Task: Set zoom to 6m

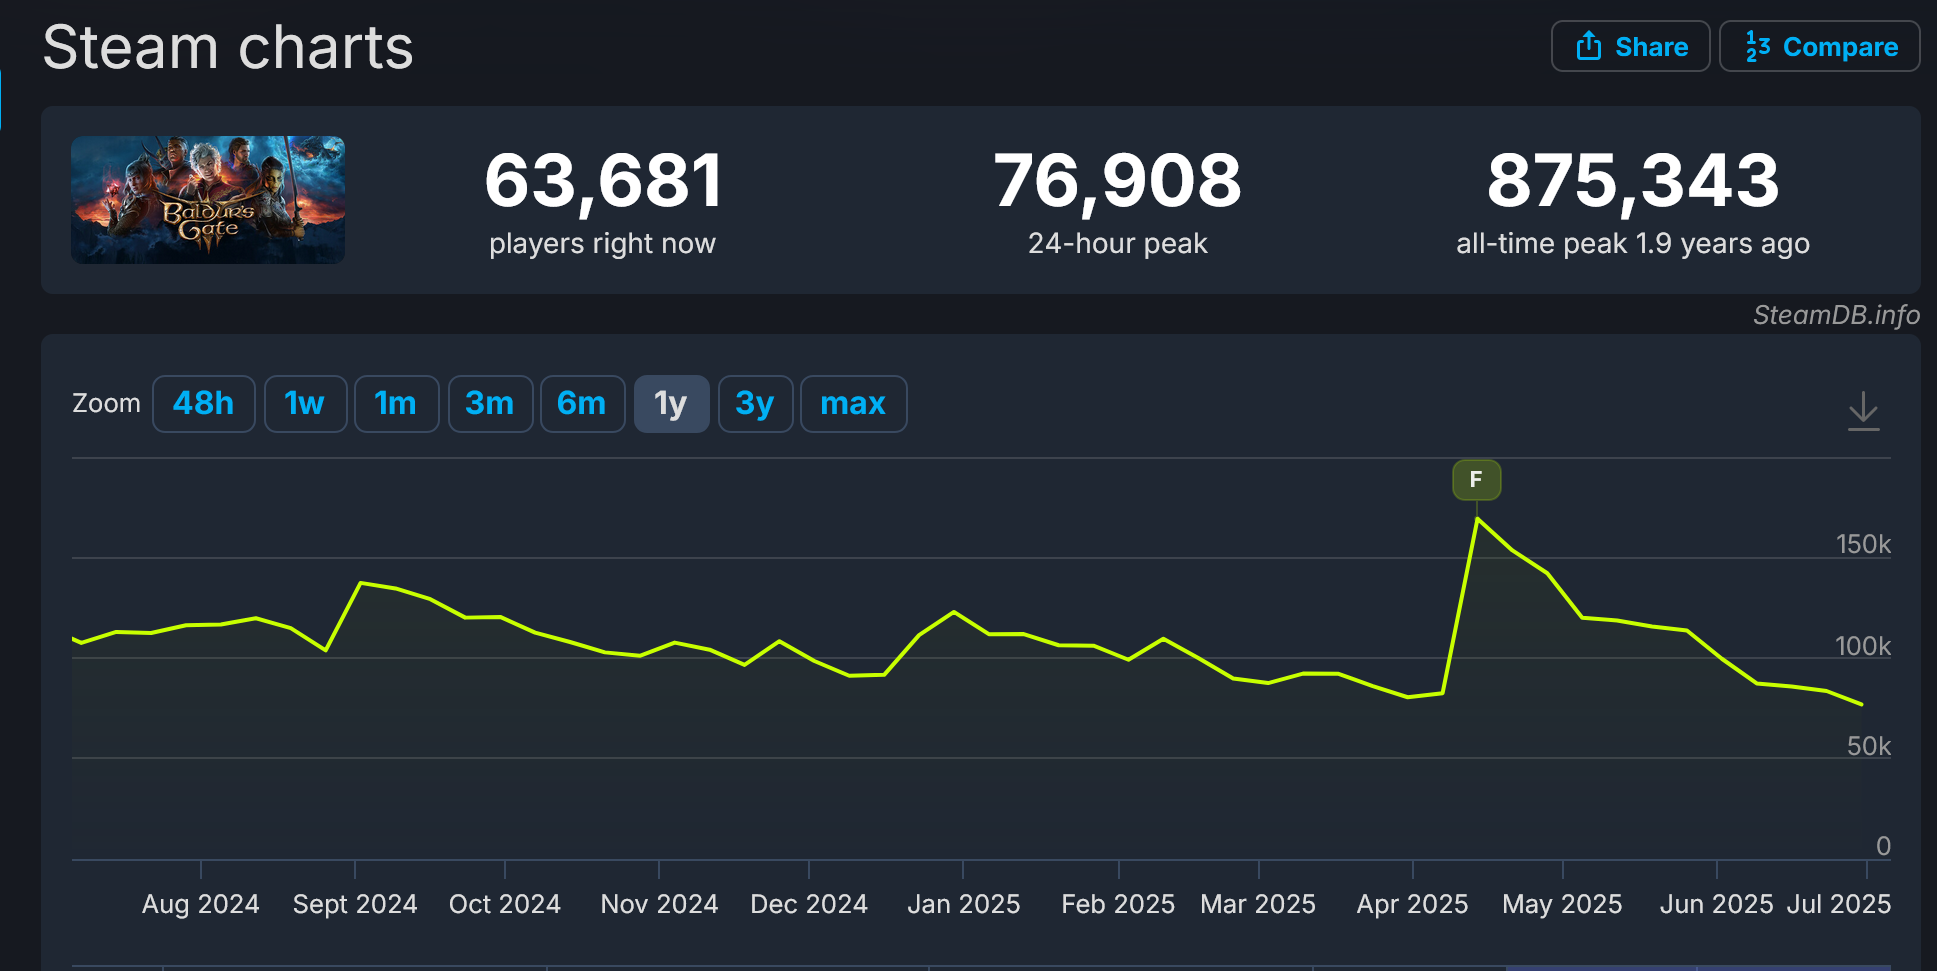Action: [x=583, y=404]
